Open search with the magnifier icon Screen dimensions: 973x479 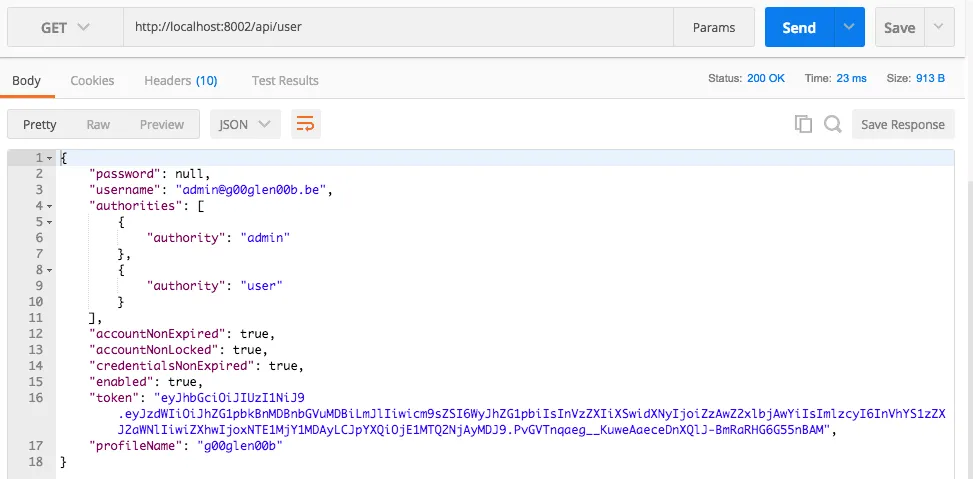pyautogui.click(x=832, y=125)
